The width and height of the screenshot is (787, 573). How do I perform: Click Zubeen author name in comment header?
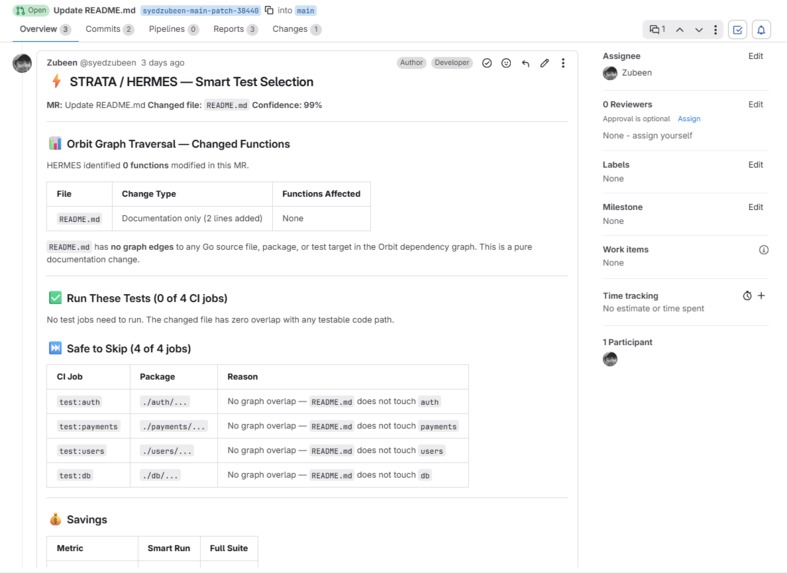click(x=62, y=63)
